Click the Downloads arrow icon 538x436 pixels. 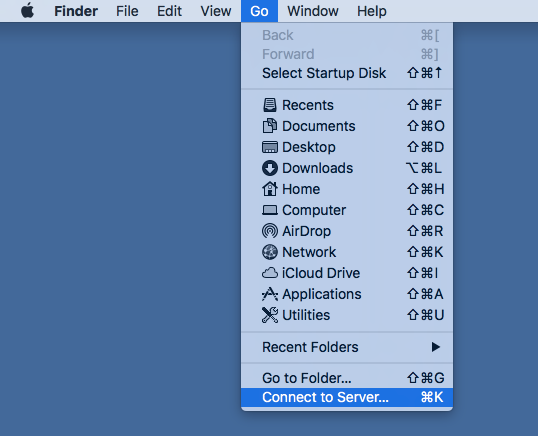270,168
